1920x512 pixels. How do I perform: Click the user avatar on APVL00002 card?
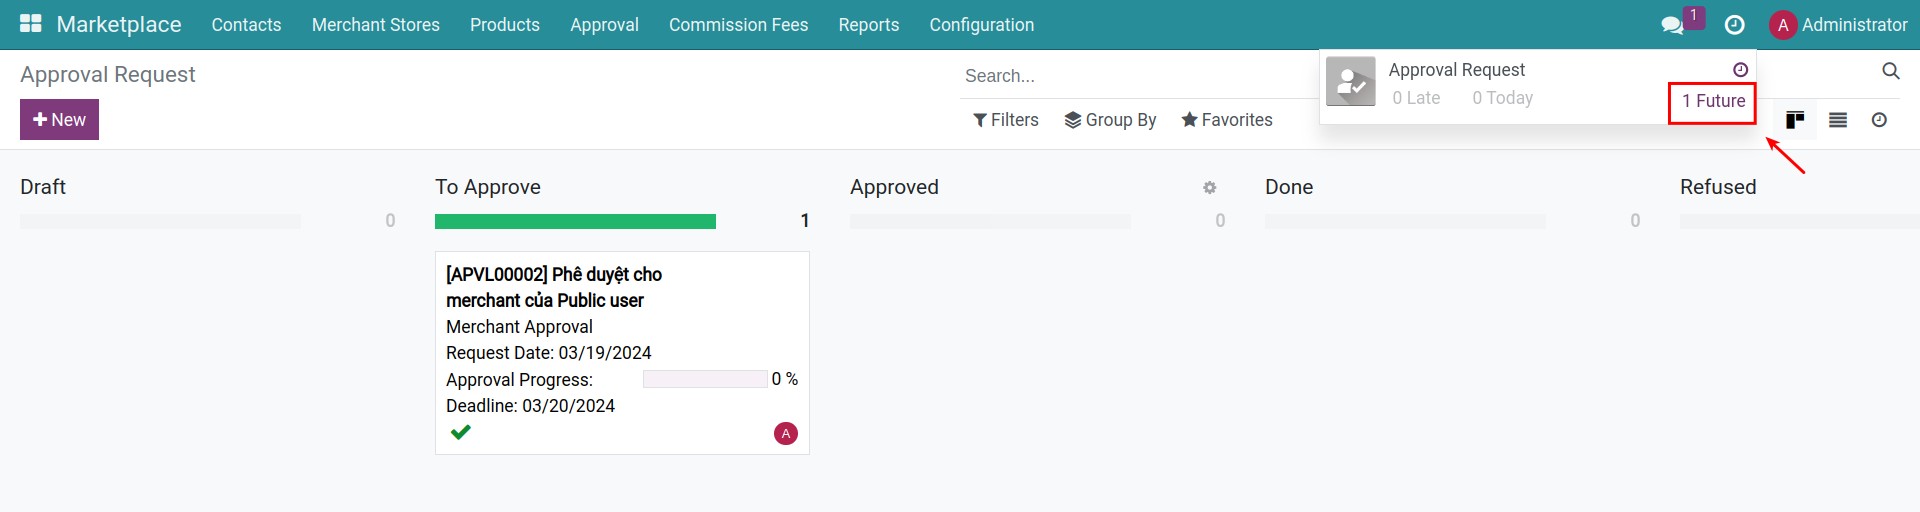coord(786,433)
